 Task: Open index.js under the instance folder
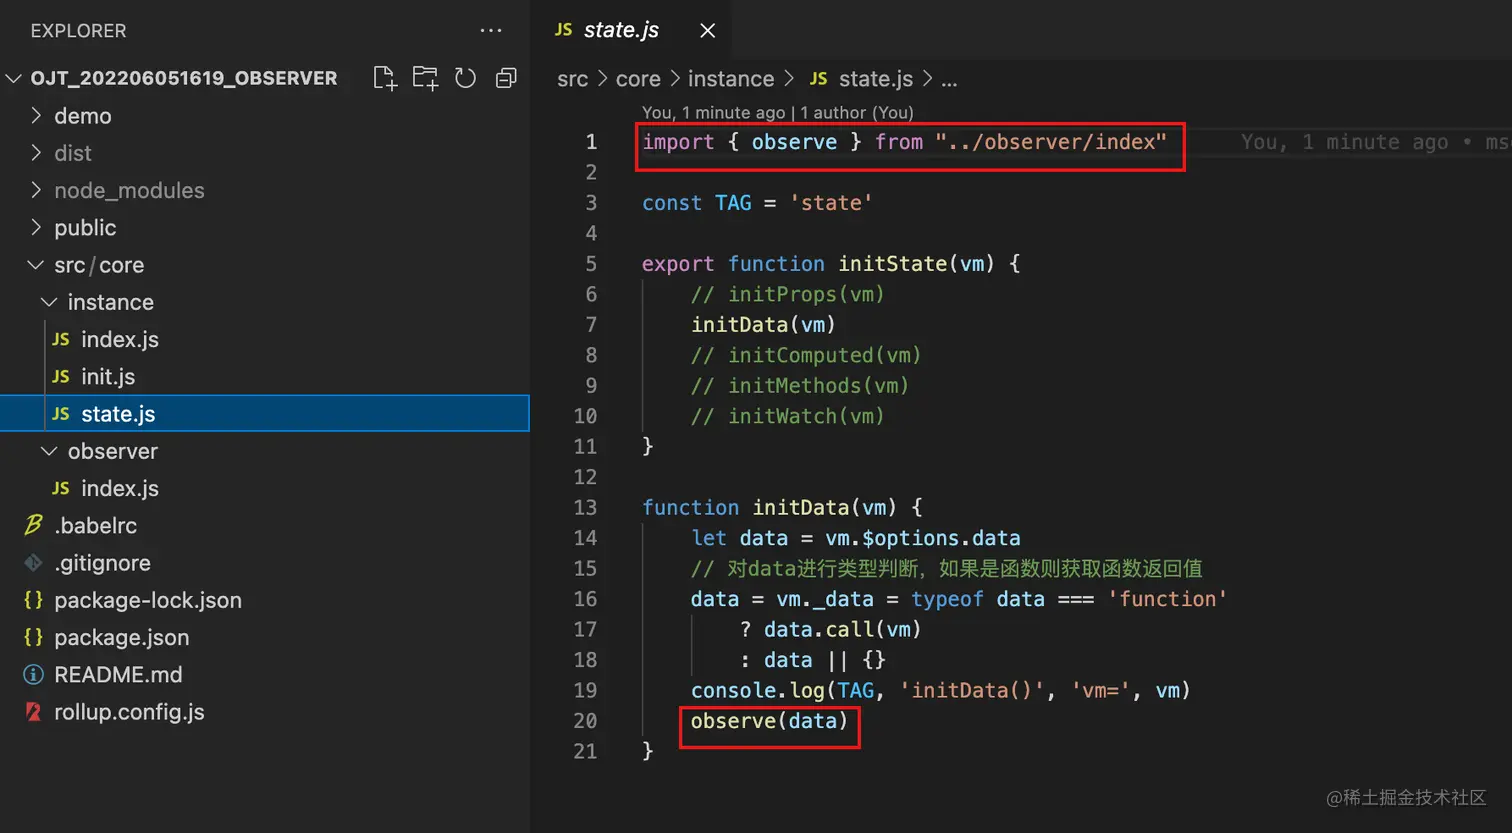264,339
